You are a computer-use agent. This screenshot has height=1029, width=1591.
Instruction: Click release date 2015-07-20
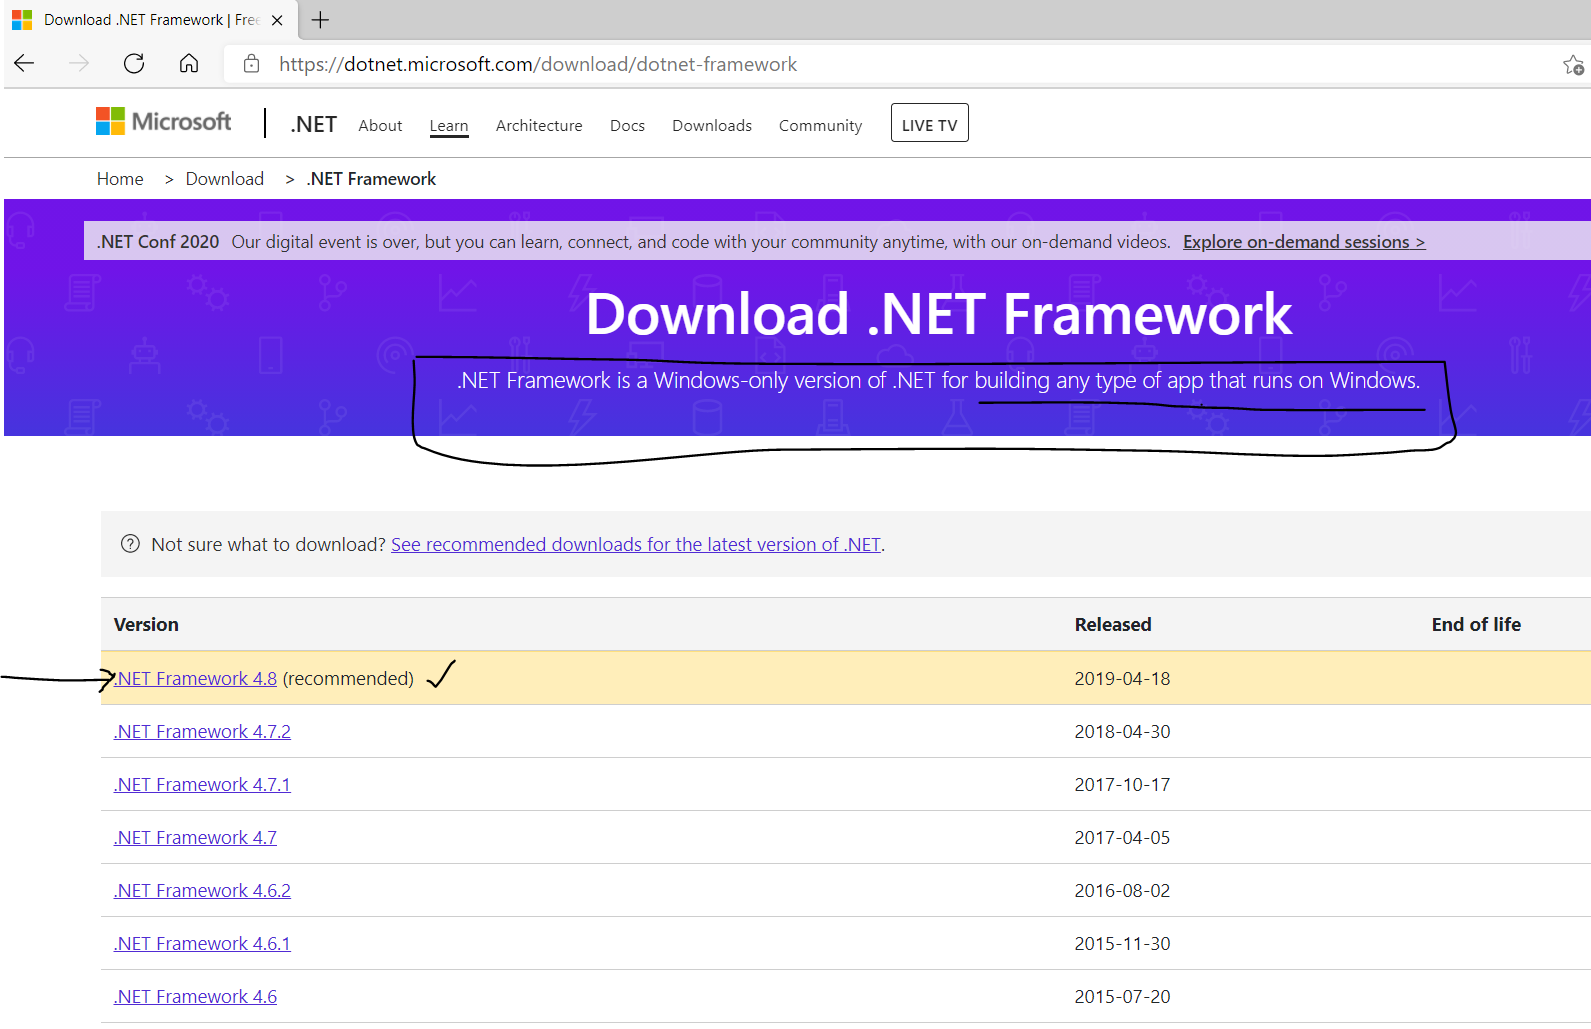click(1122, 996)
